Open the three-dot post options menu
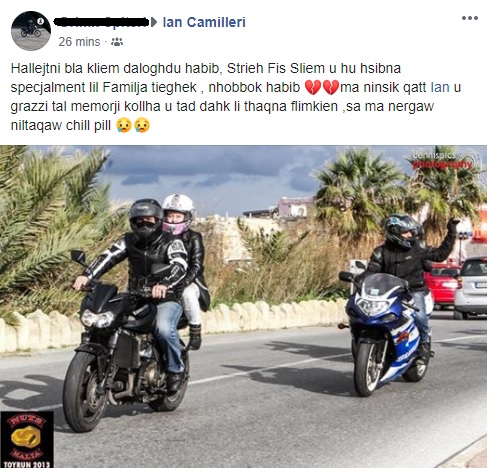This screenshot has height=468, width=487. click(470, 18)
